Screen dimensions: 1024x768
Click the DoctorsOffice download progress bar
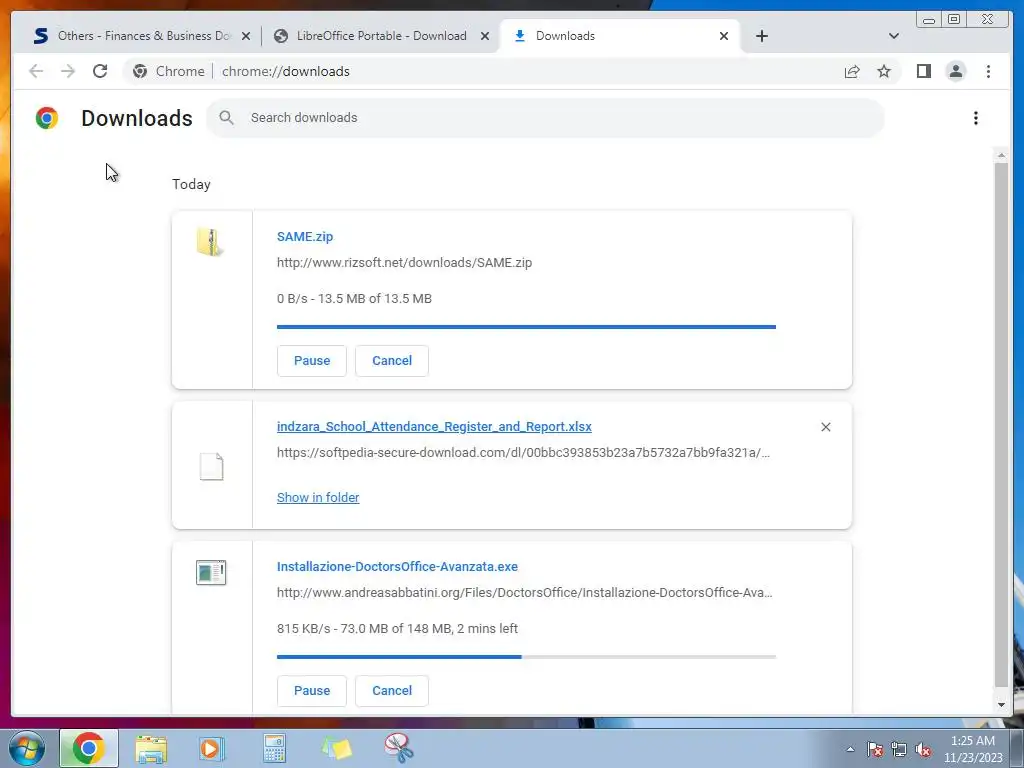point(526,656)
